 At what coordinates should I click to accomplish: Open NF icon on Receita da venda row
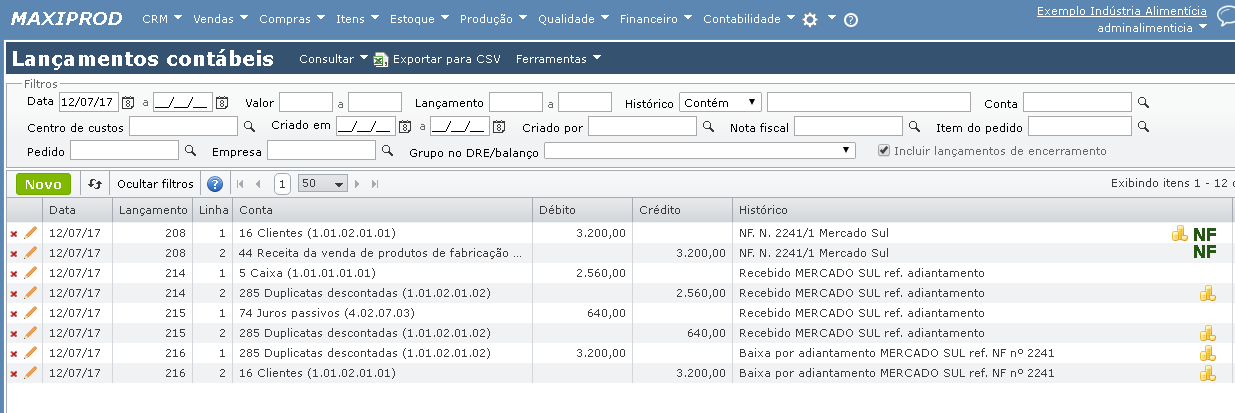[1204, 252]
